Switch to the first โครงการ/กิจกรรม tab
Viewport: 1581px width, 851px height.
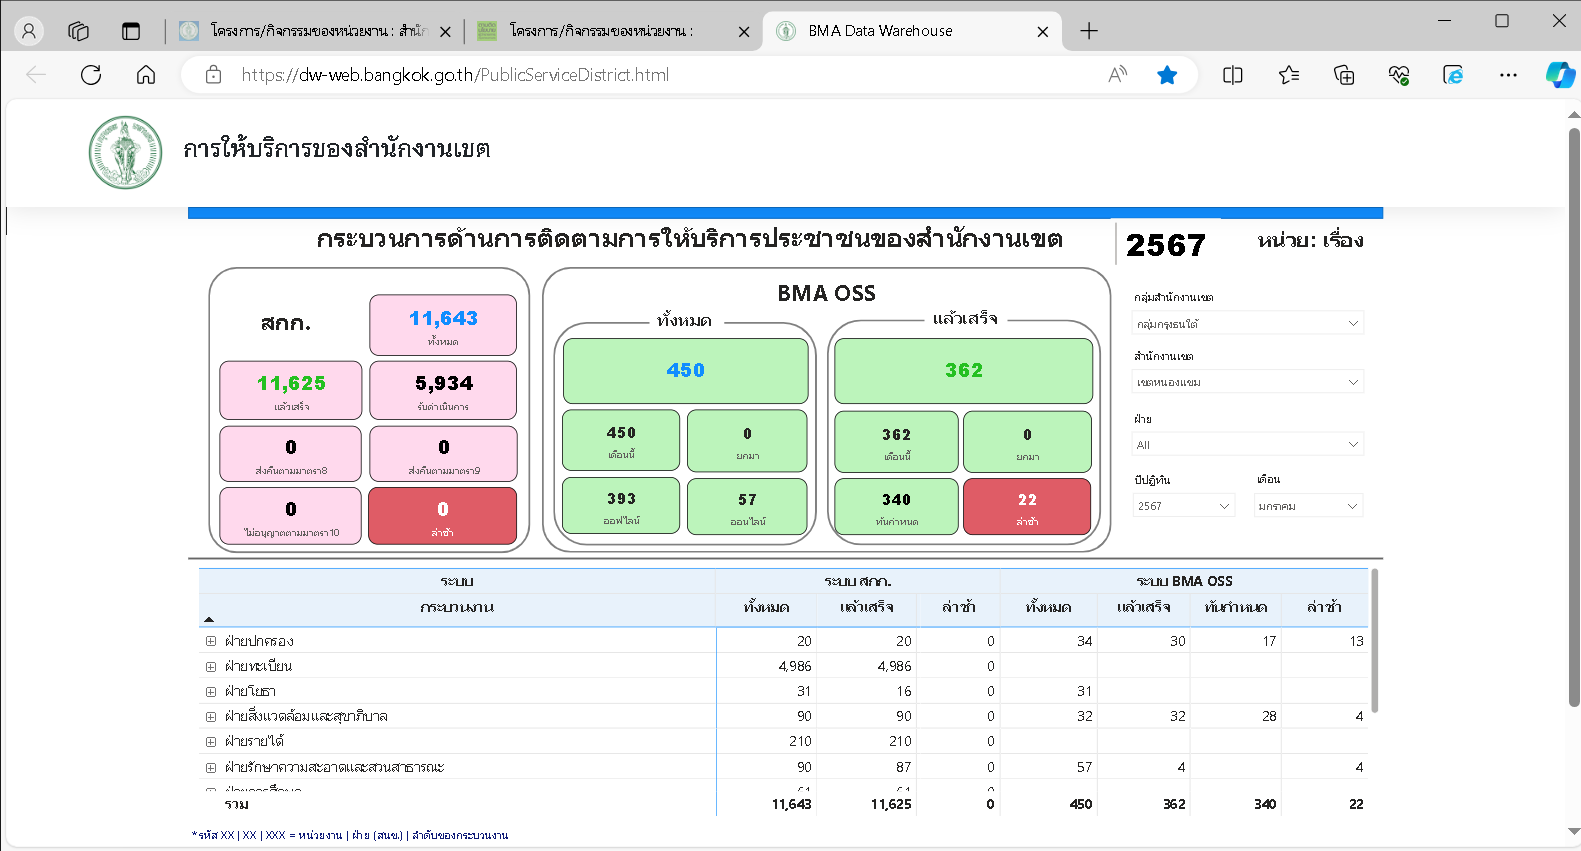point(310,31)
